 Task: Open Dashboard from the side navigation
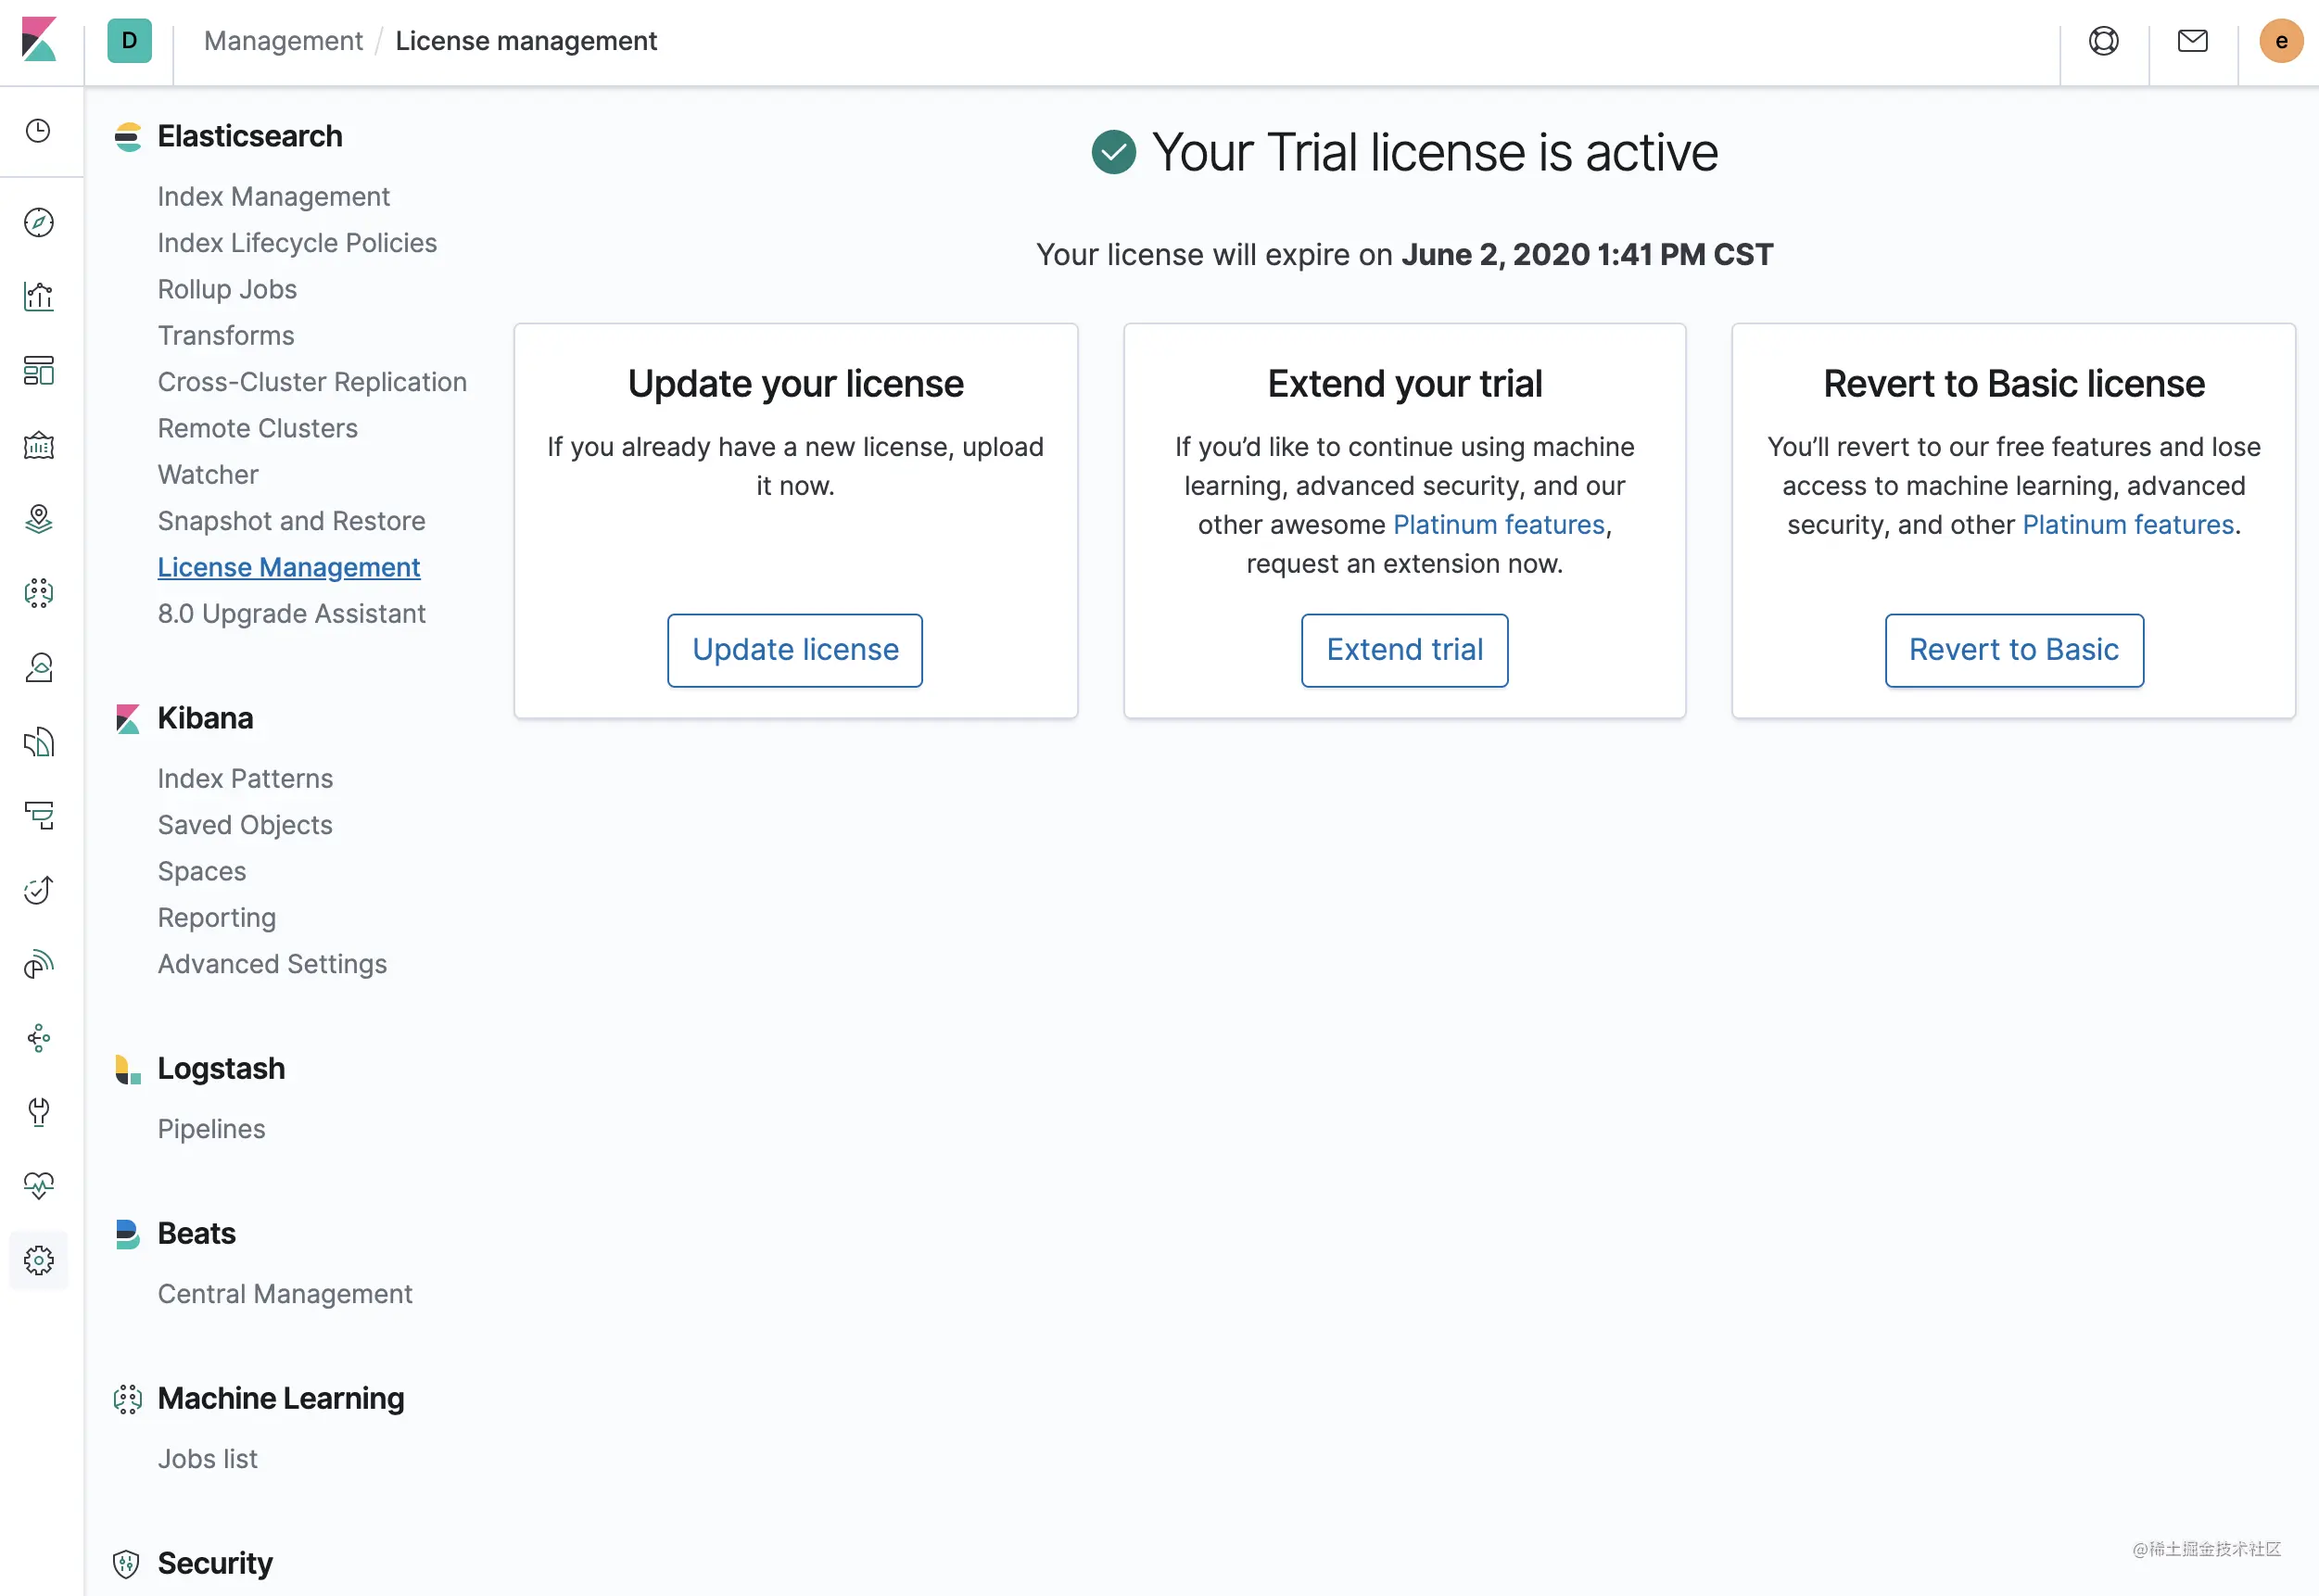click(x=39, y=370)
